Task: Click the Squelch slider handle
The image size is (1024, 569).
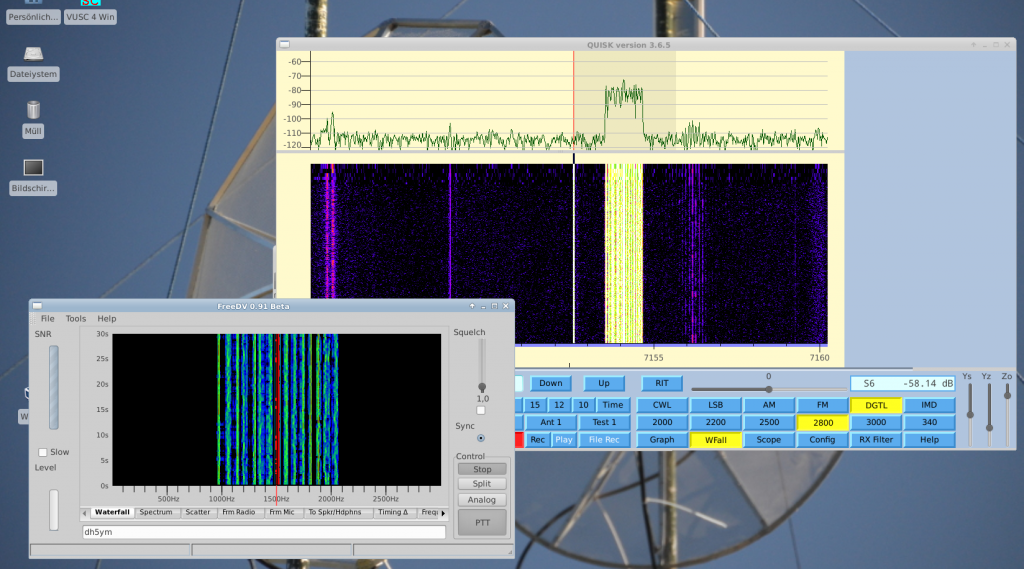Action: point(481,387)
